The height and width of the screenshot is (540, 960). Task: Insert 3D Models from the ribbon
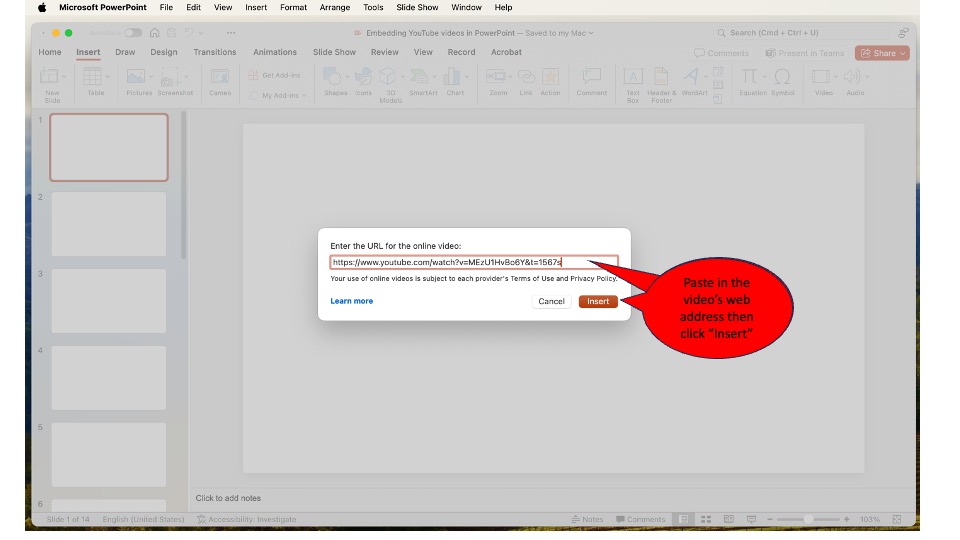coord(391,85)
